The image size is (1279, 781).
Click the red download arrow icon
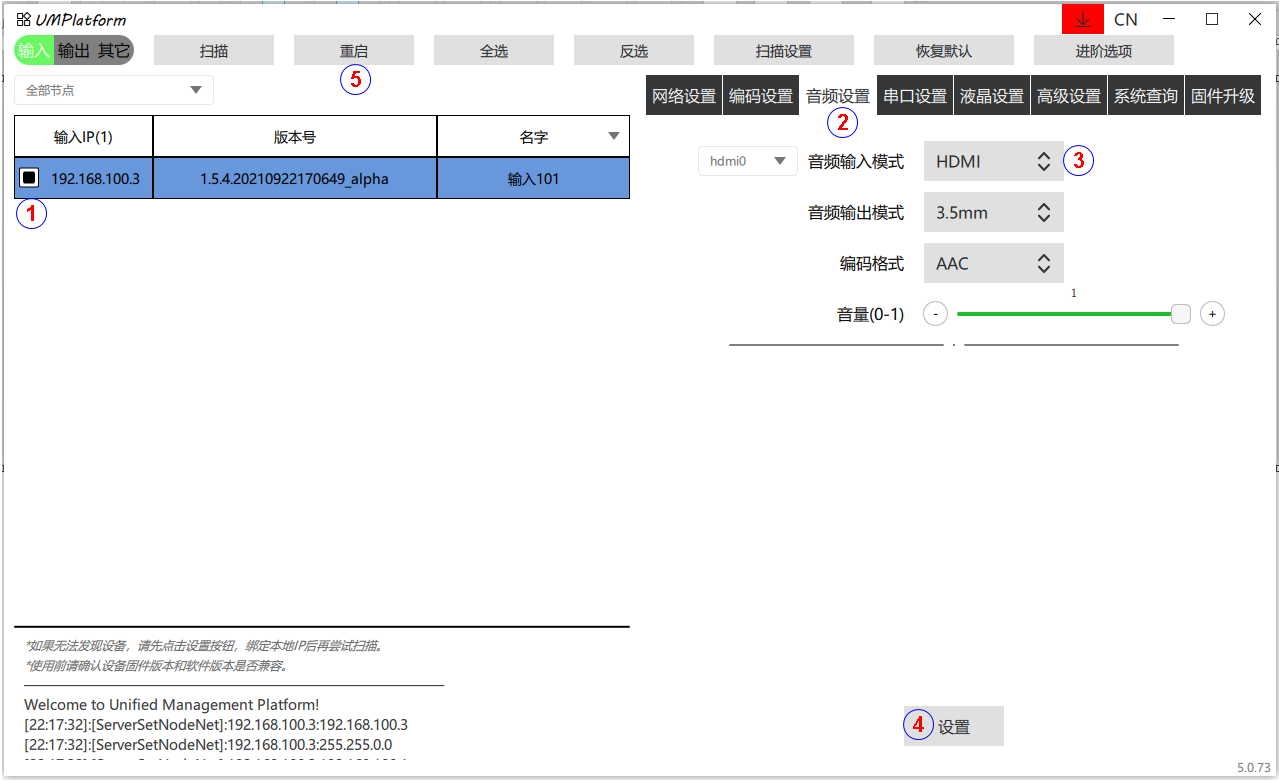[1082, 19]
